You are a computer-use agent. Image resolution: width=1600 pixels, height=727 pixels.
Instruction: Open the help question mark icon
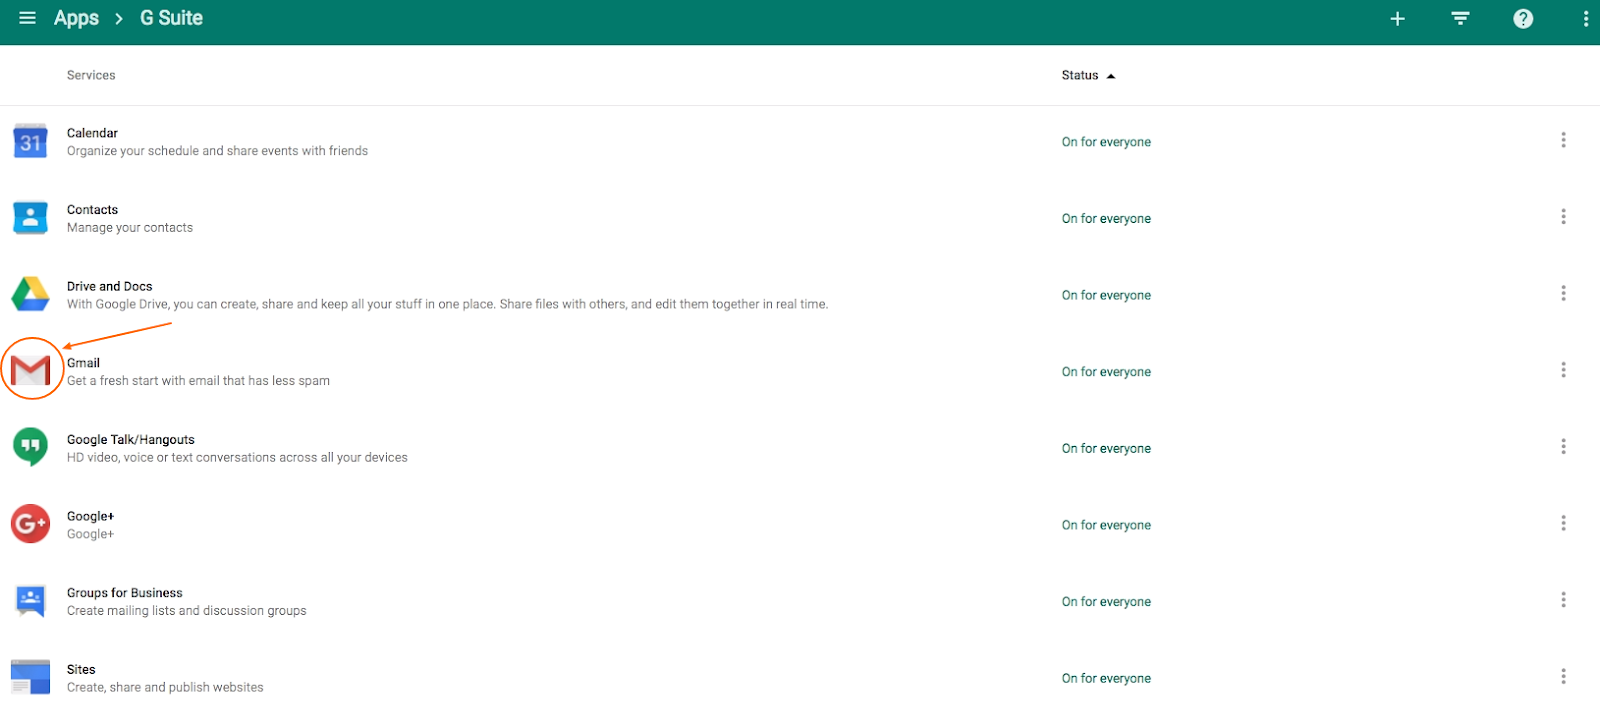1523,19
